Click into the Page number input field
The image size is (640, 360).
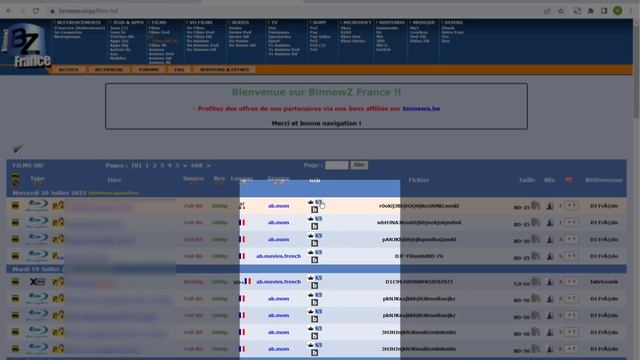click(337, 165)
